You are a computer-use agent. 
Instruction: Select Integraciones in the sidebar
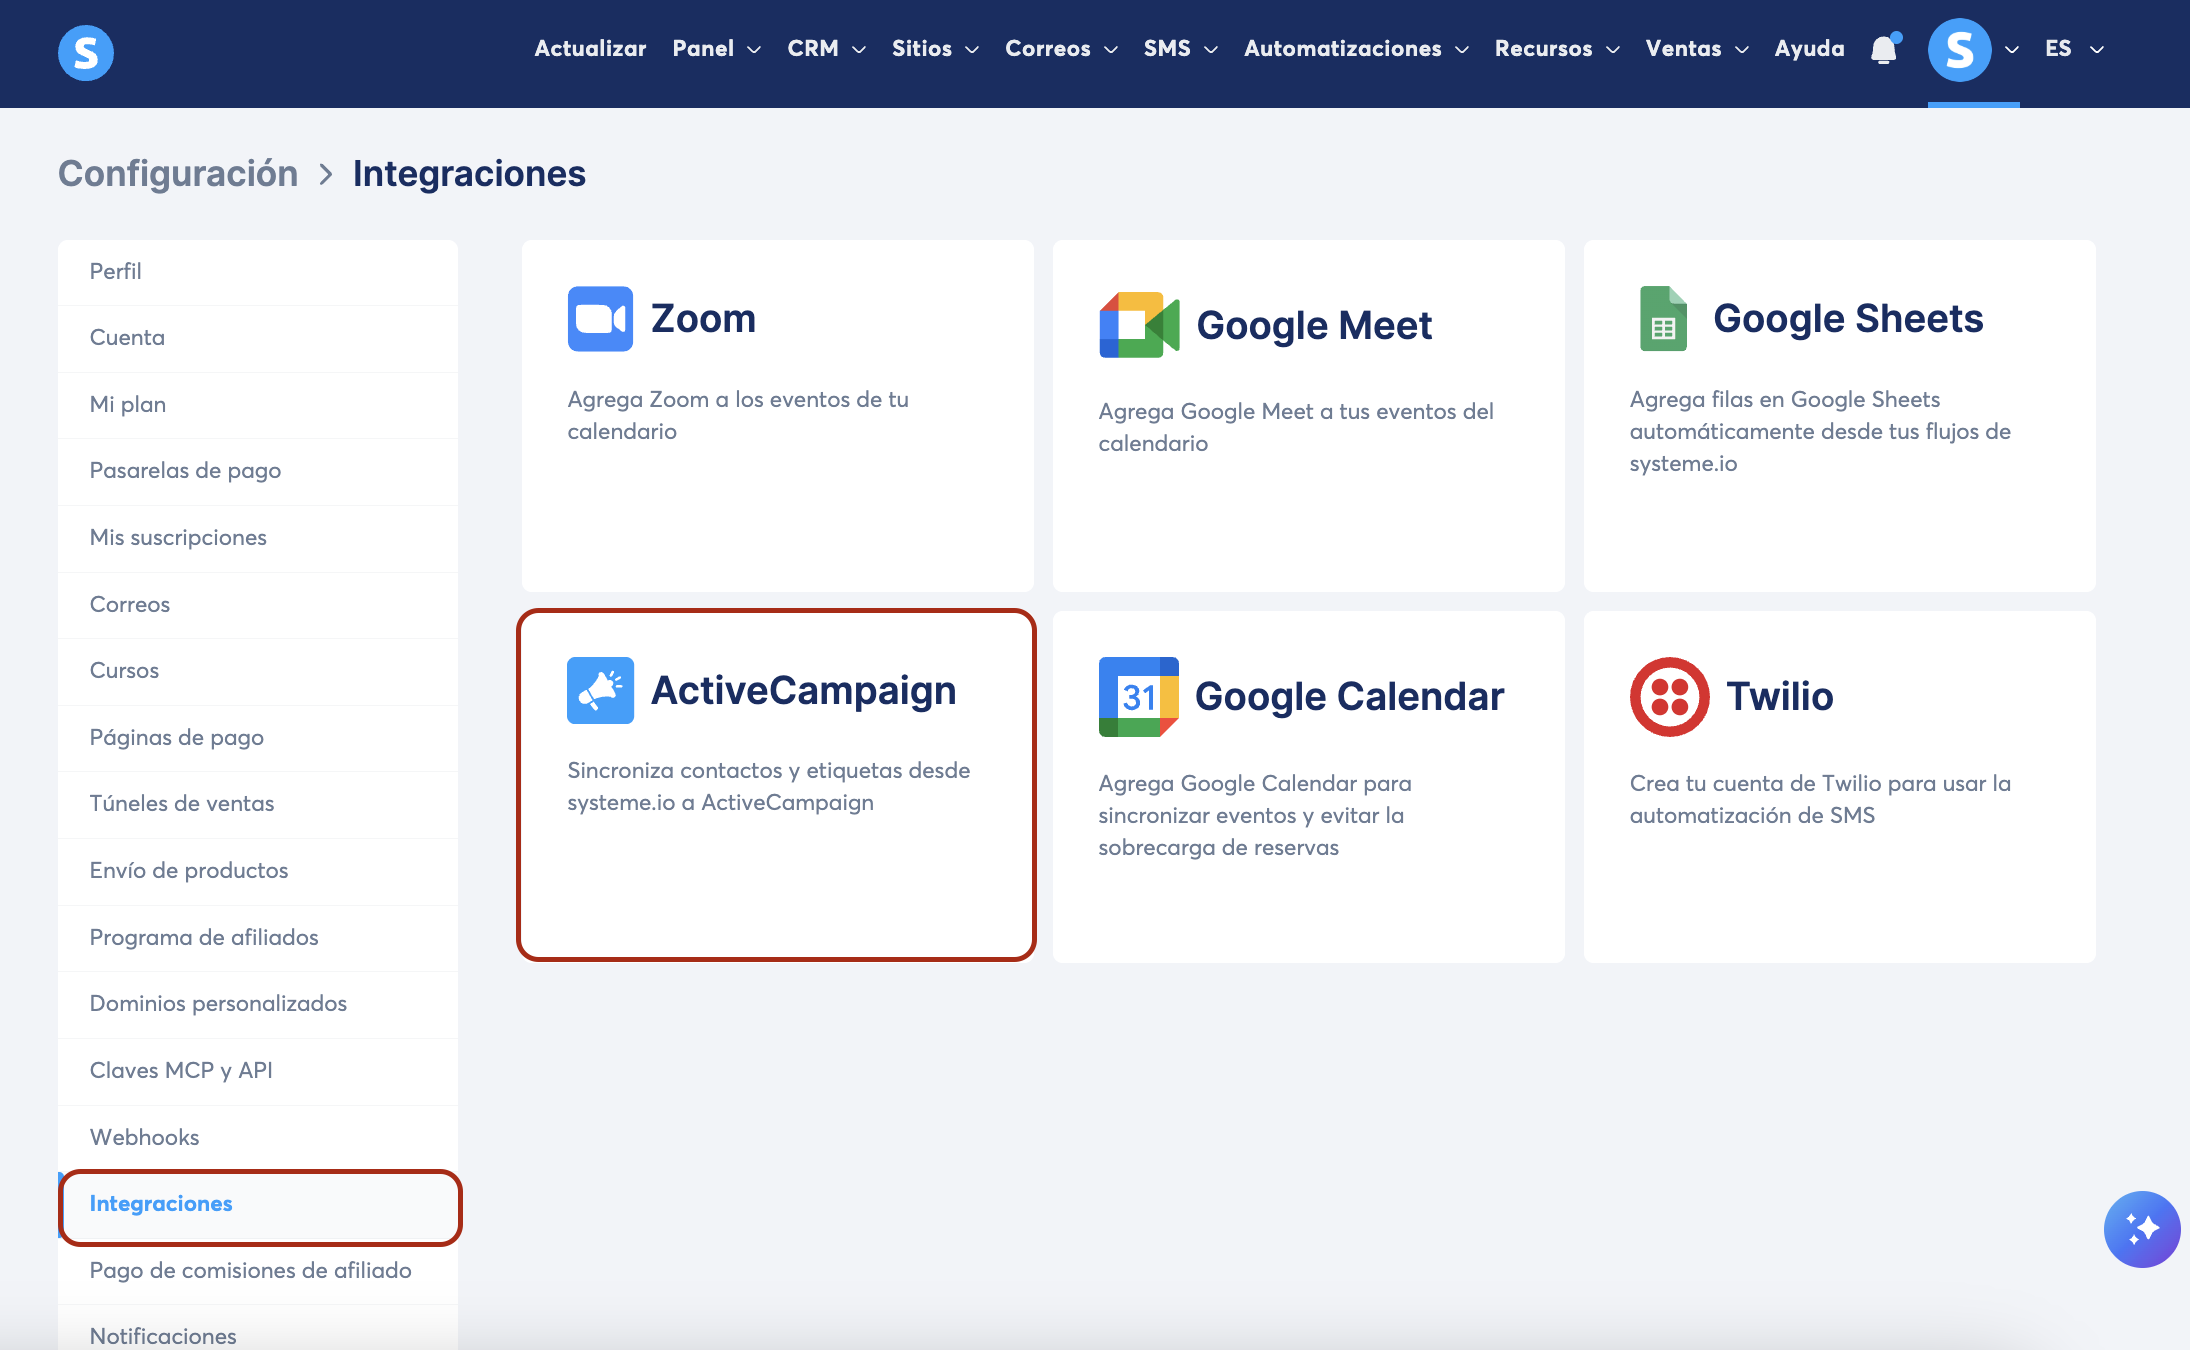(x=258, y=1204)
